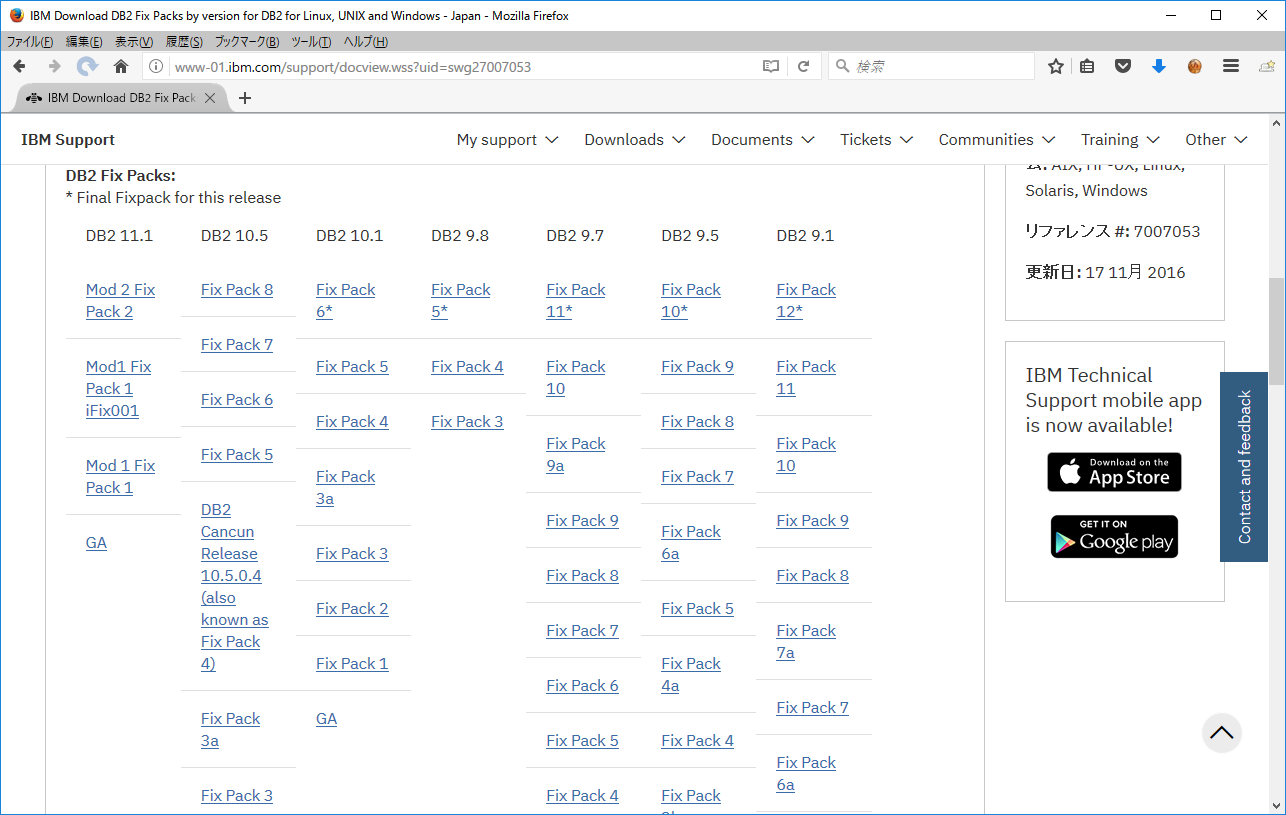Open DB2 11.1 GA link
The image size is (1286, 815).
(96, 542)
